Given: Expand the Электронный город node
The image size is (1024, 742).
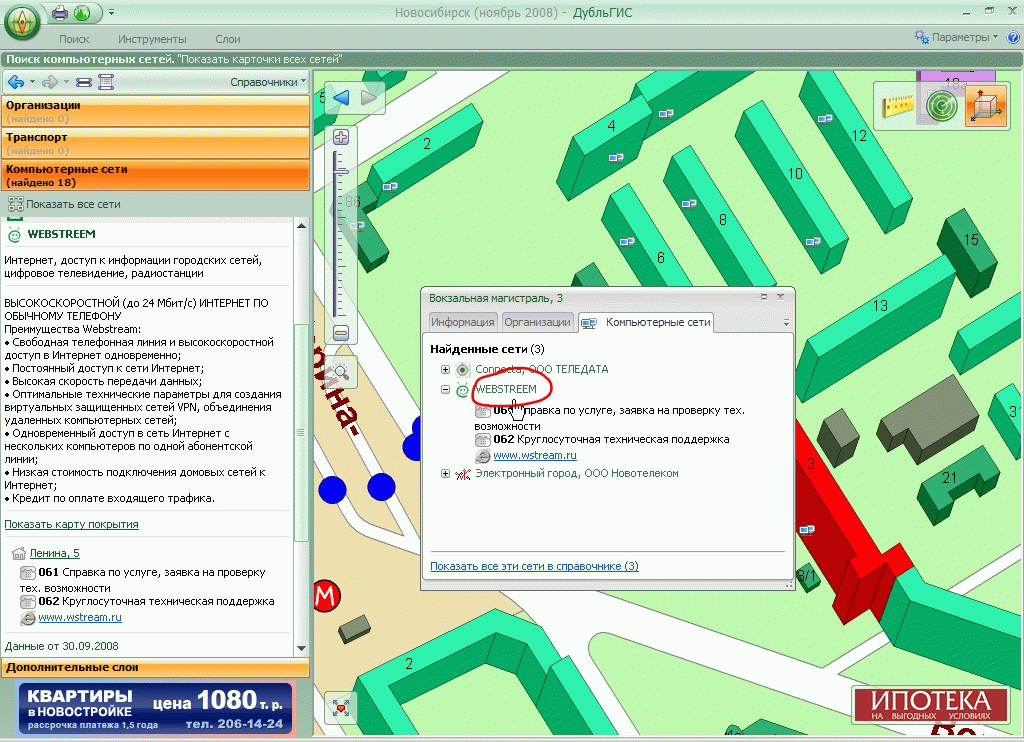Looking at the screenshot, I should tap(445, 474).
